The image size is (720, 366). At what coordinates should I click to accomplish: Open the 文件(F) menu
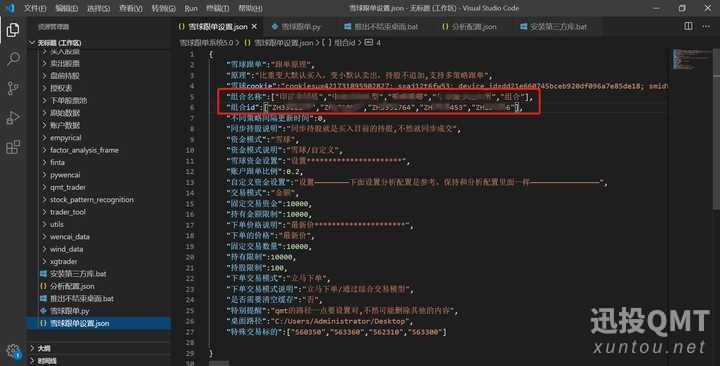coord(35,8)
